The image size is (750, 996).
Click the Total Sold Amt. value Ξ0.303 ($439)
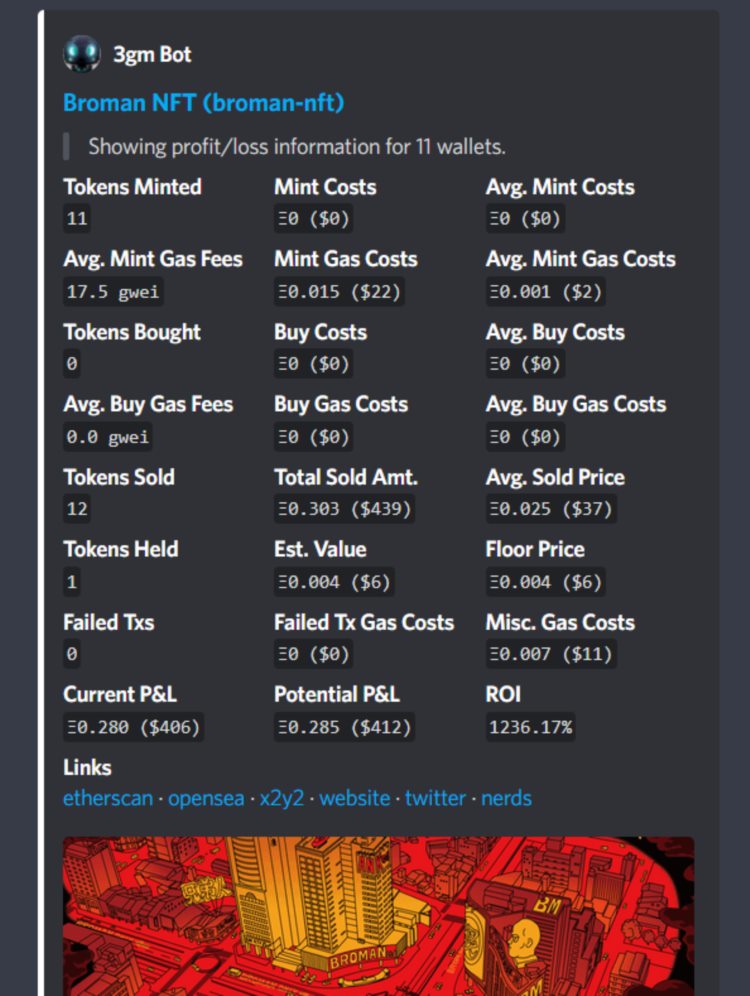click(x=344, y=509)
